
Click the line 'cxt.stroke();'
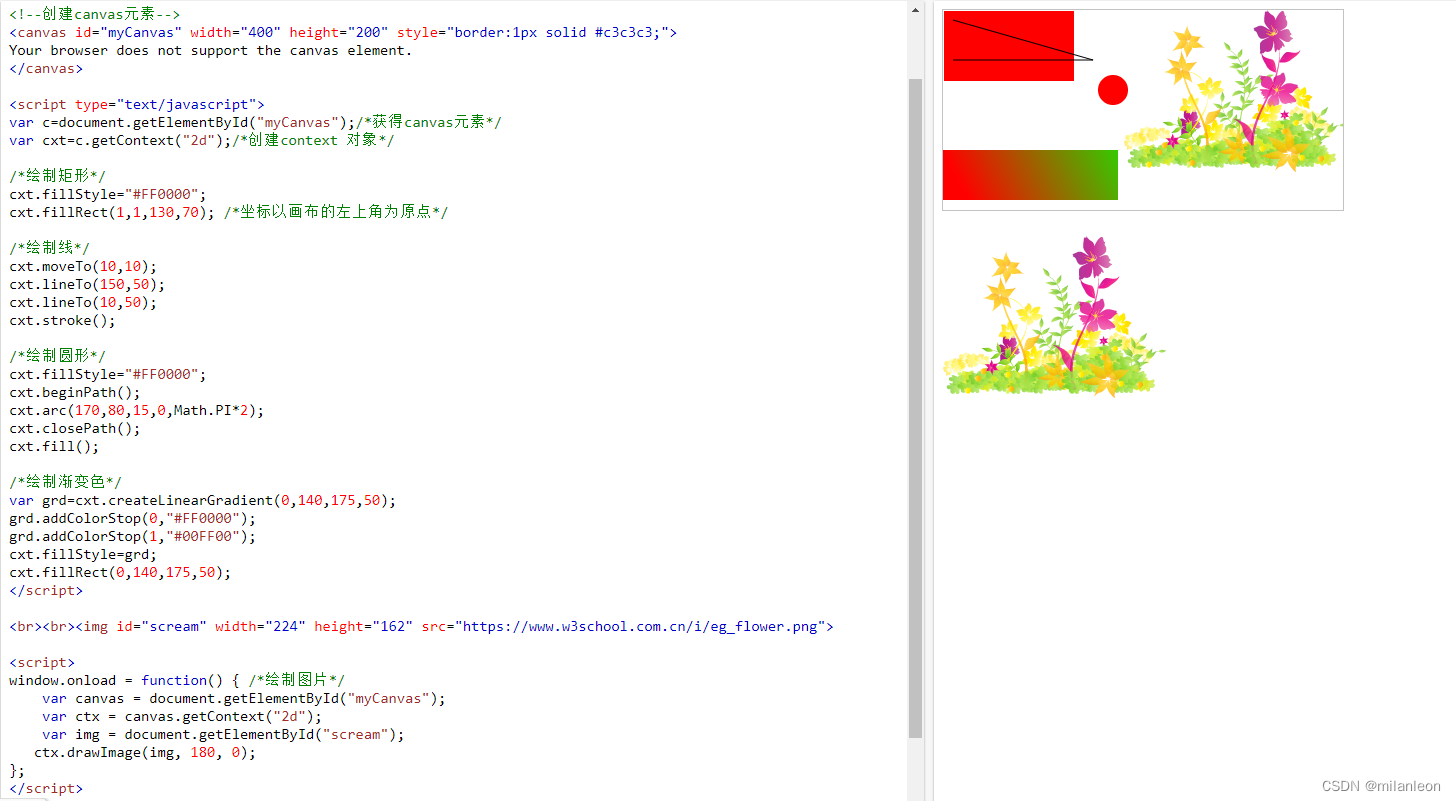[62, 320]
